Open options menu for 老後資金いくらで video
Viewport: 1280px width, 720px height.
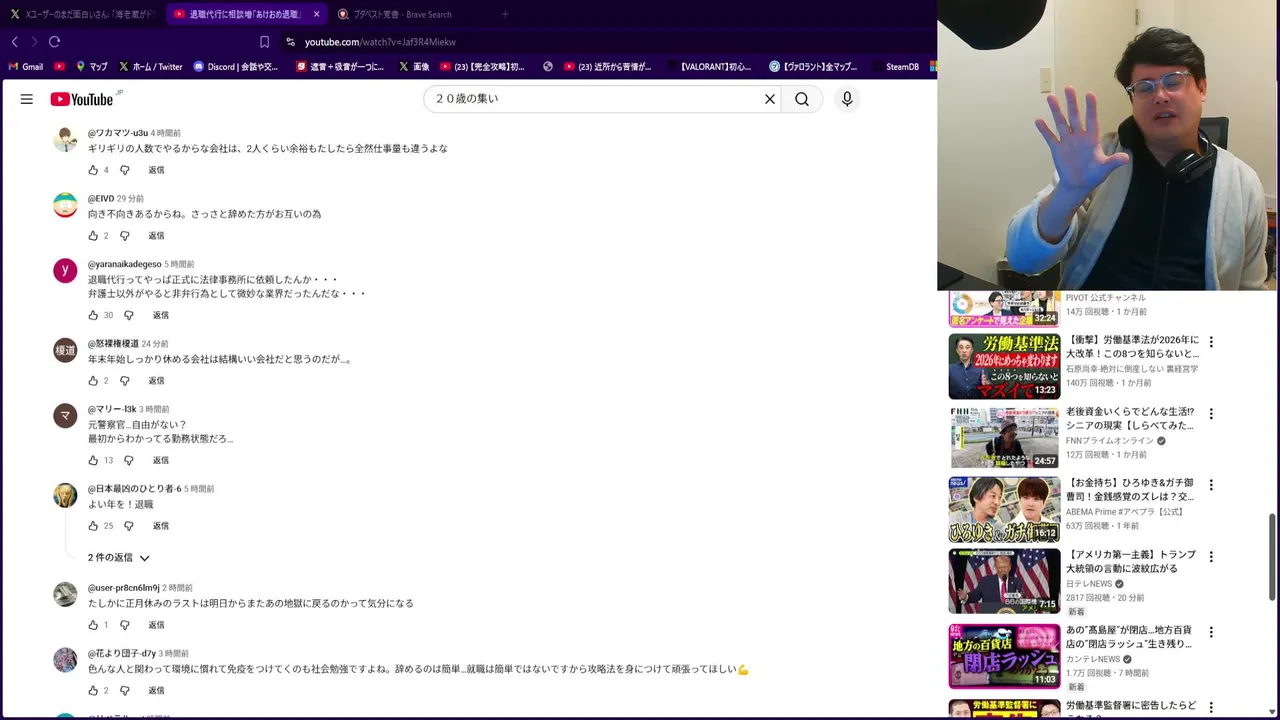pyautogui.click(x=1211, y=413)
